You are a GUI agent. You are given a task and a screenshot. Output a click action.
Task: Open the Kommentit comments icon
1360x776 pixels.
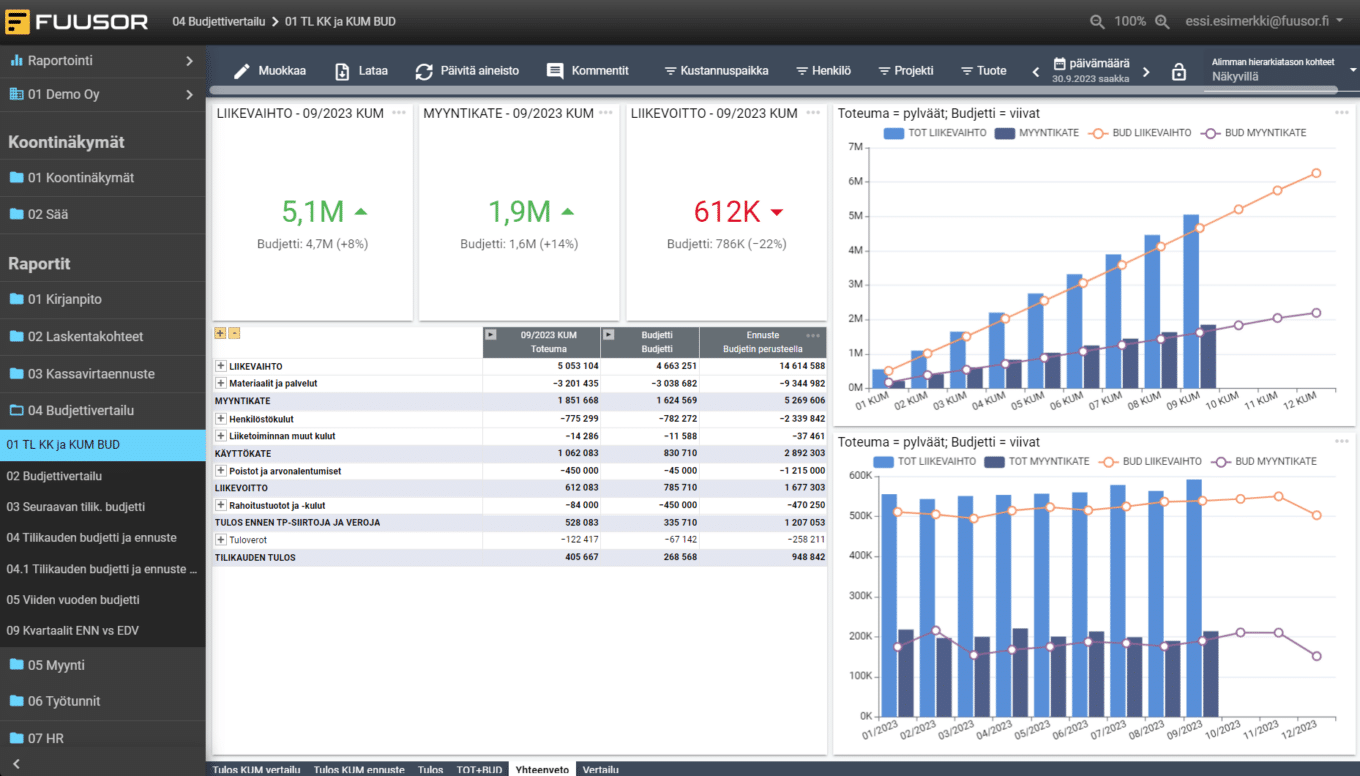pos(555,71)
